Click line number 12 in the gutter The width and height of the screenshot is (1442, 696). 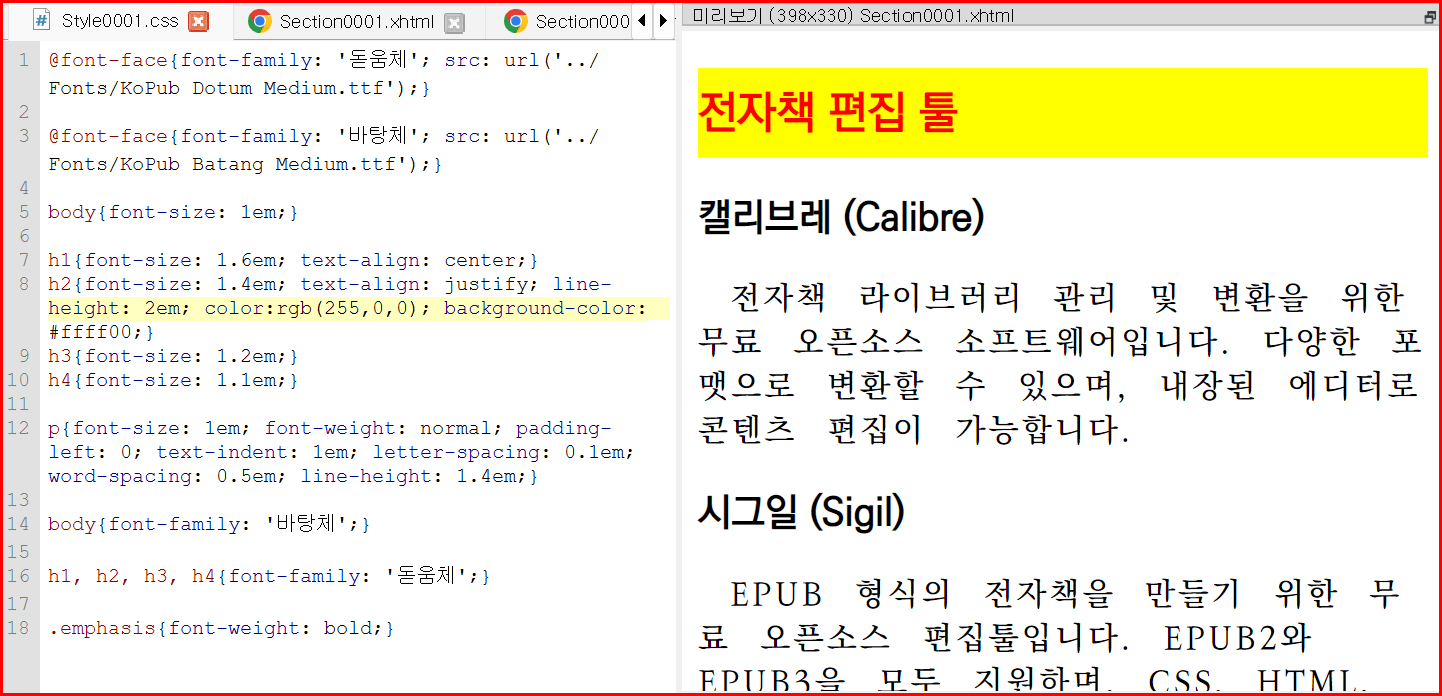point(18,428)
